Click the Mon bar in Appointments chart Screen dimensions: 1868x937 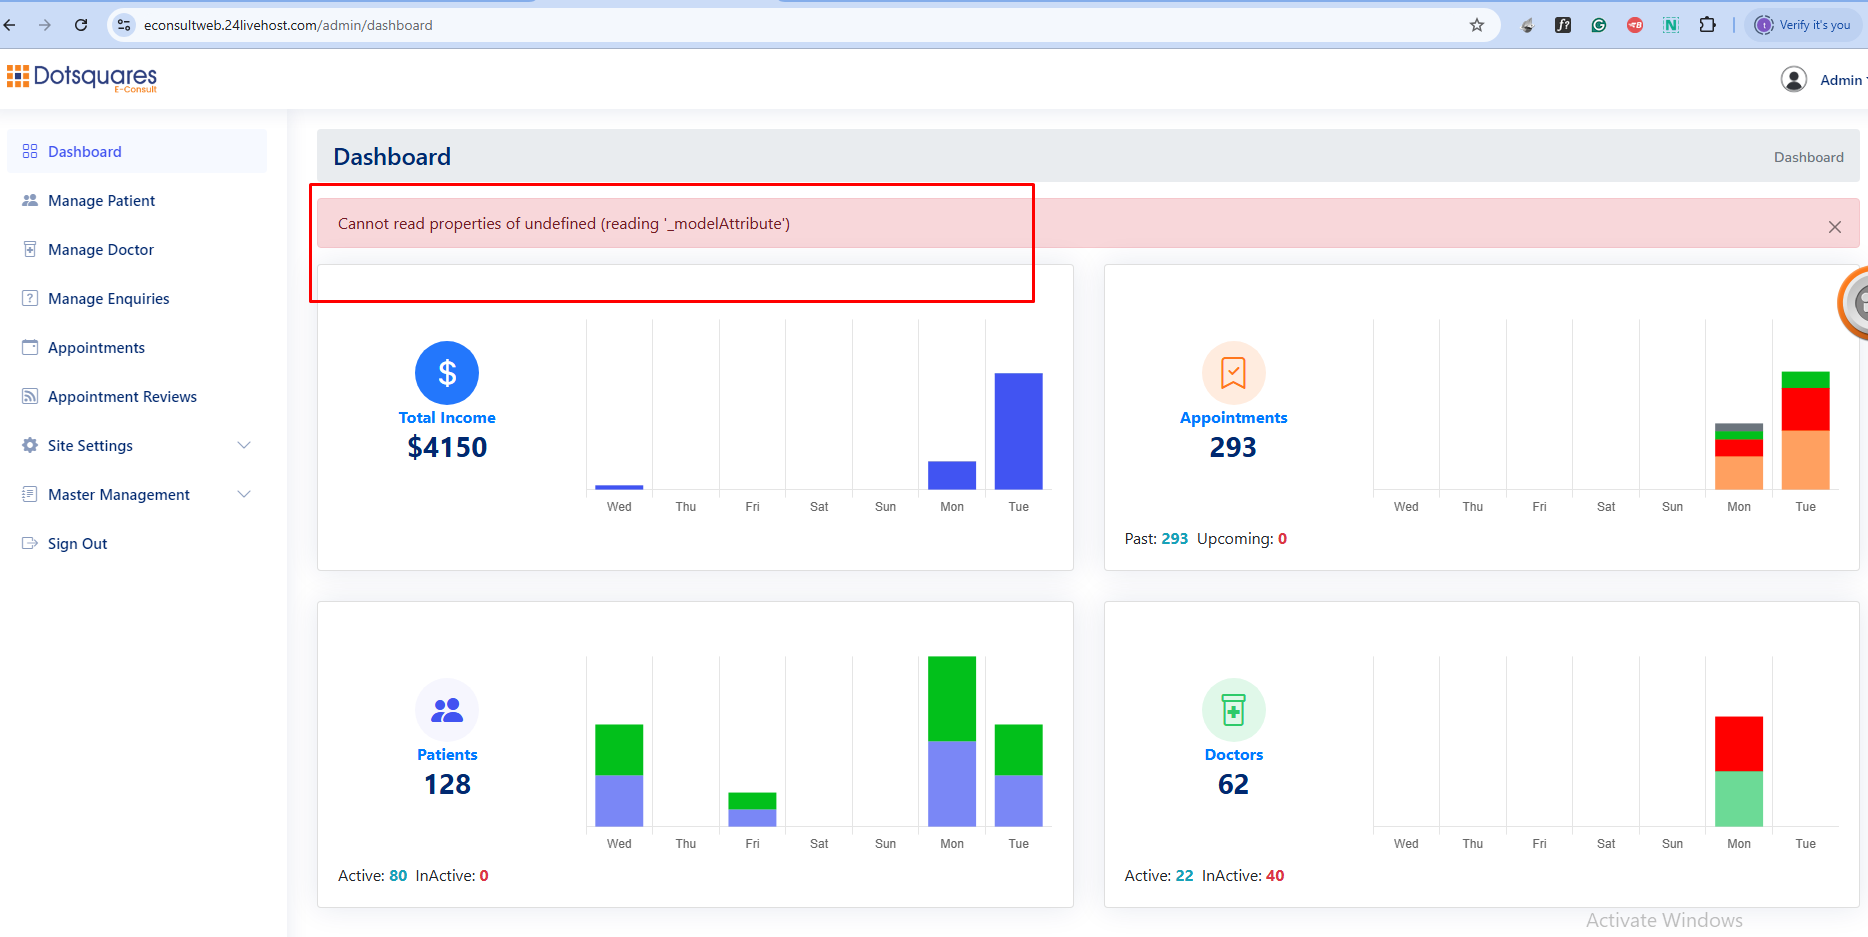(x=1739, y=456)
